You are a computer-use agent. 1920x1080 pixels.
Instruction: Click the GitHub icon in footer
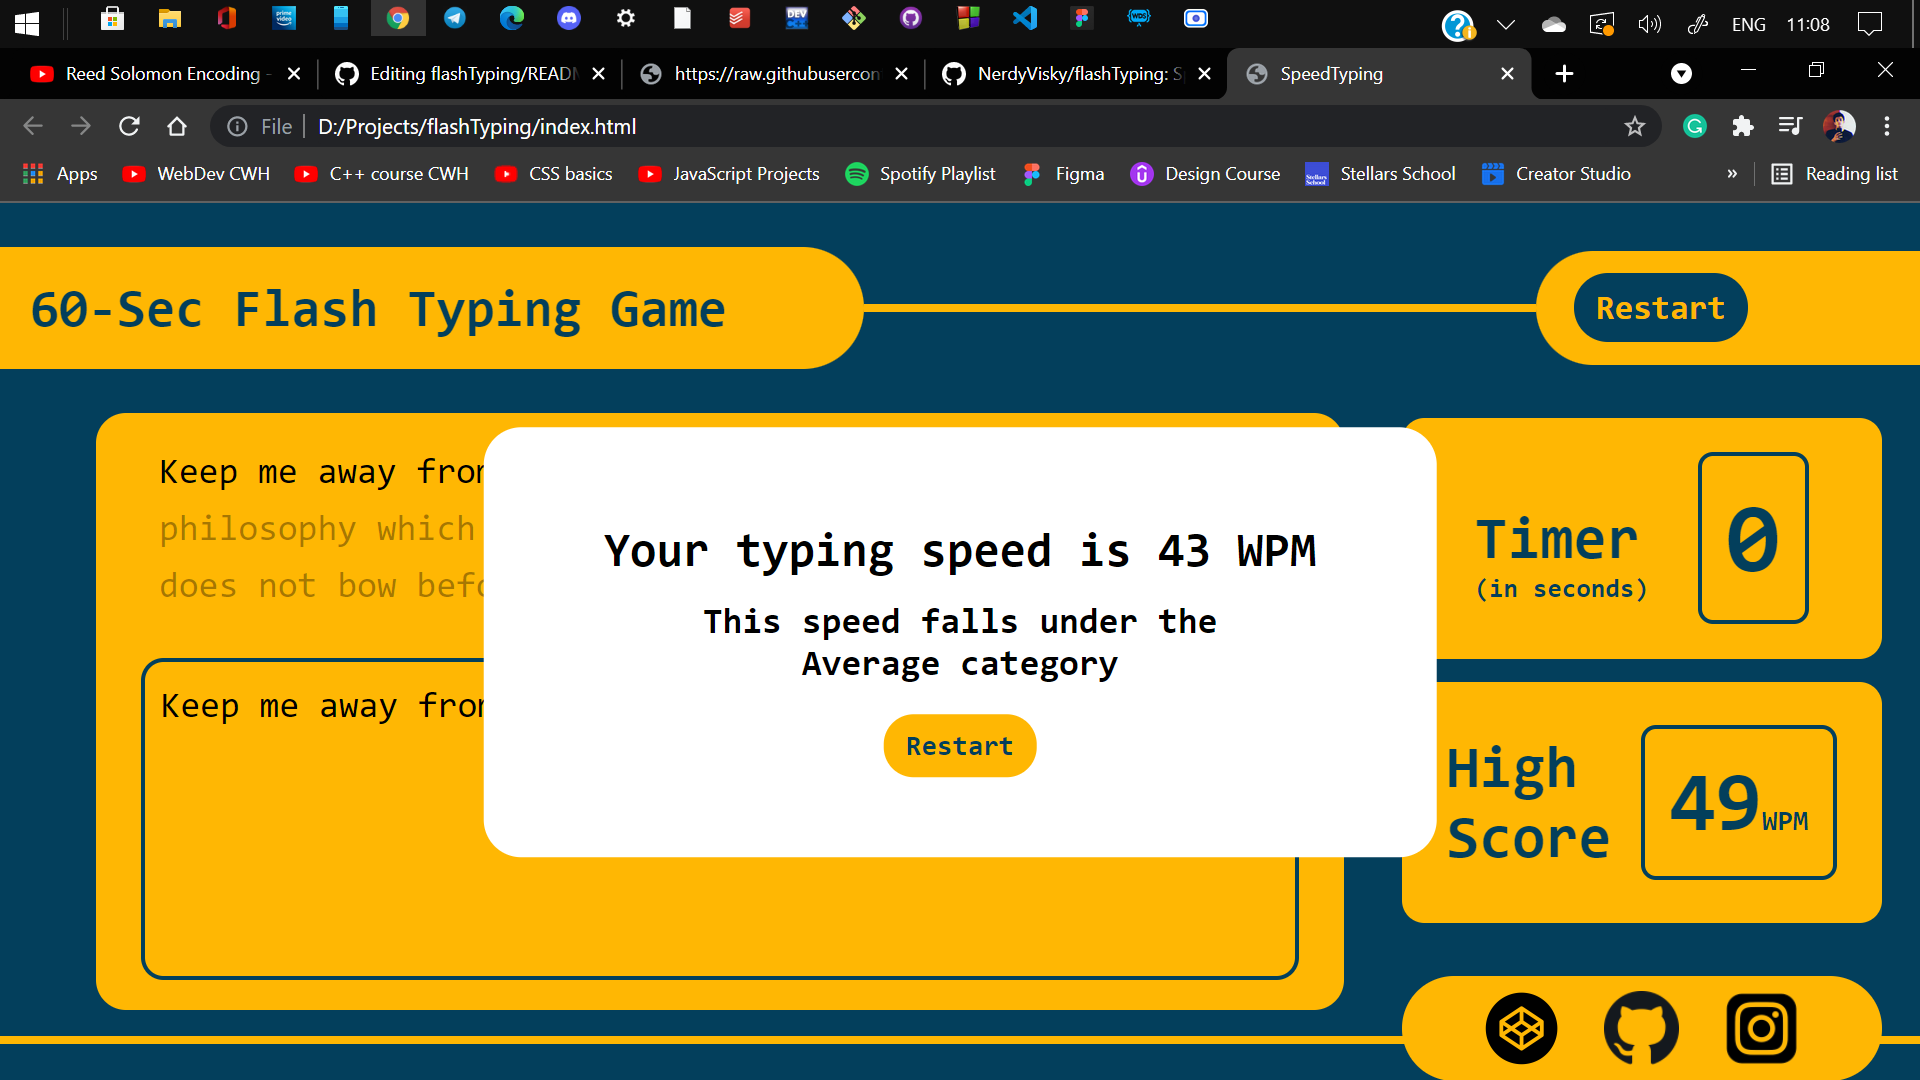[1640, 1029]
